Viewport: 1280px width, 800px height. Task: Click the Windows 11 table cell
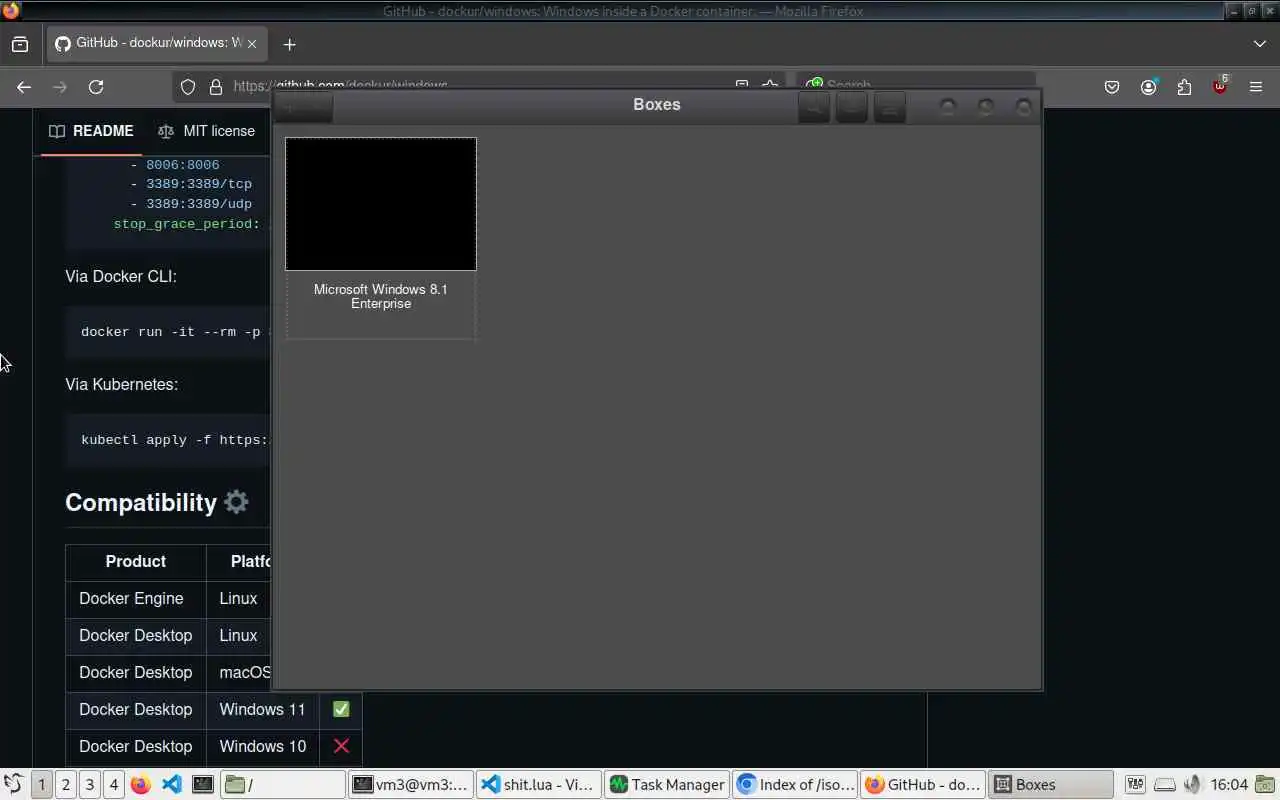(262, 709)
